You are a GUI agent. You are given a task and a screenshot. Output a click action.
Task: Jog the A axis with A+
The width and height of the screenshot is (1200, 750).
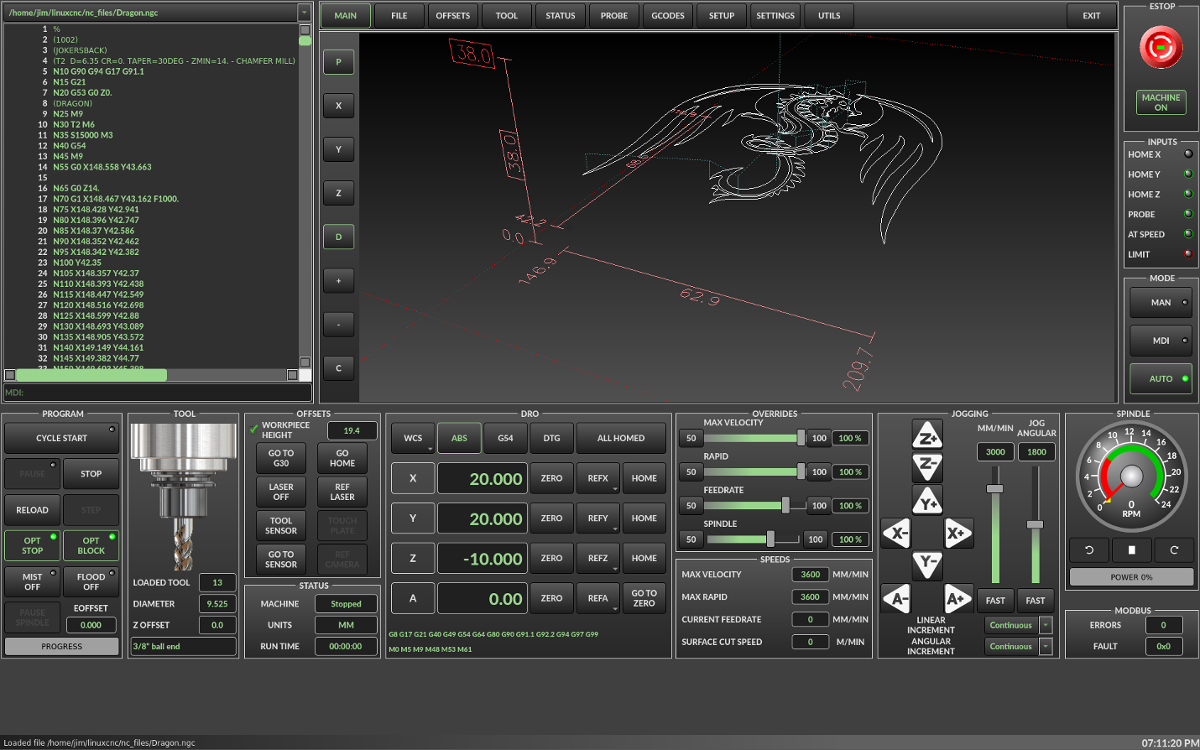[958, 598]
